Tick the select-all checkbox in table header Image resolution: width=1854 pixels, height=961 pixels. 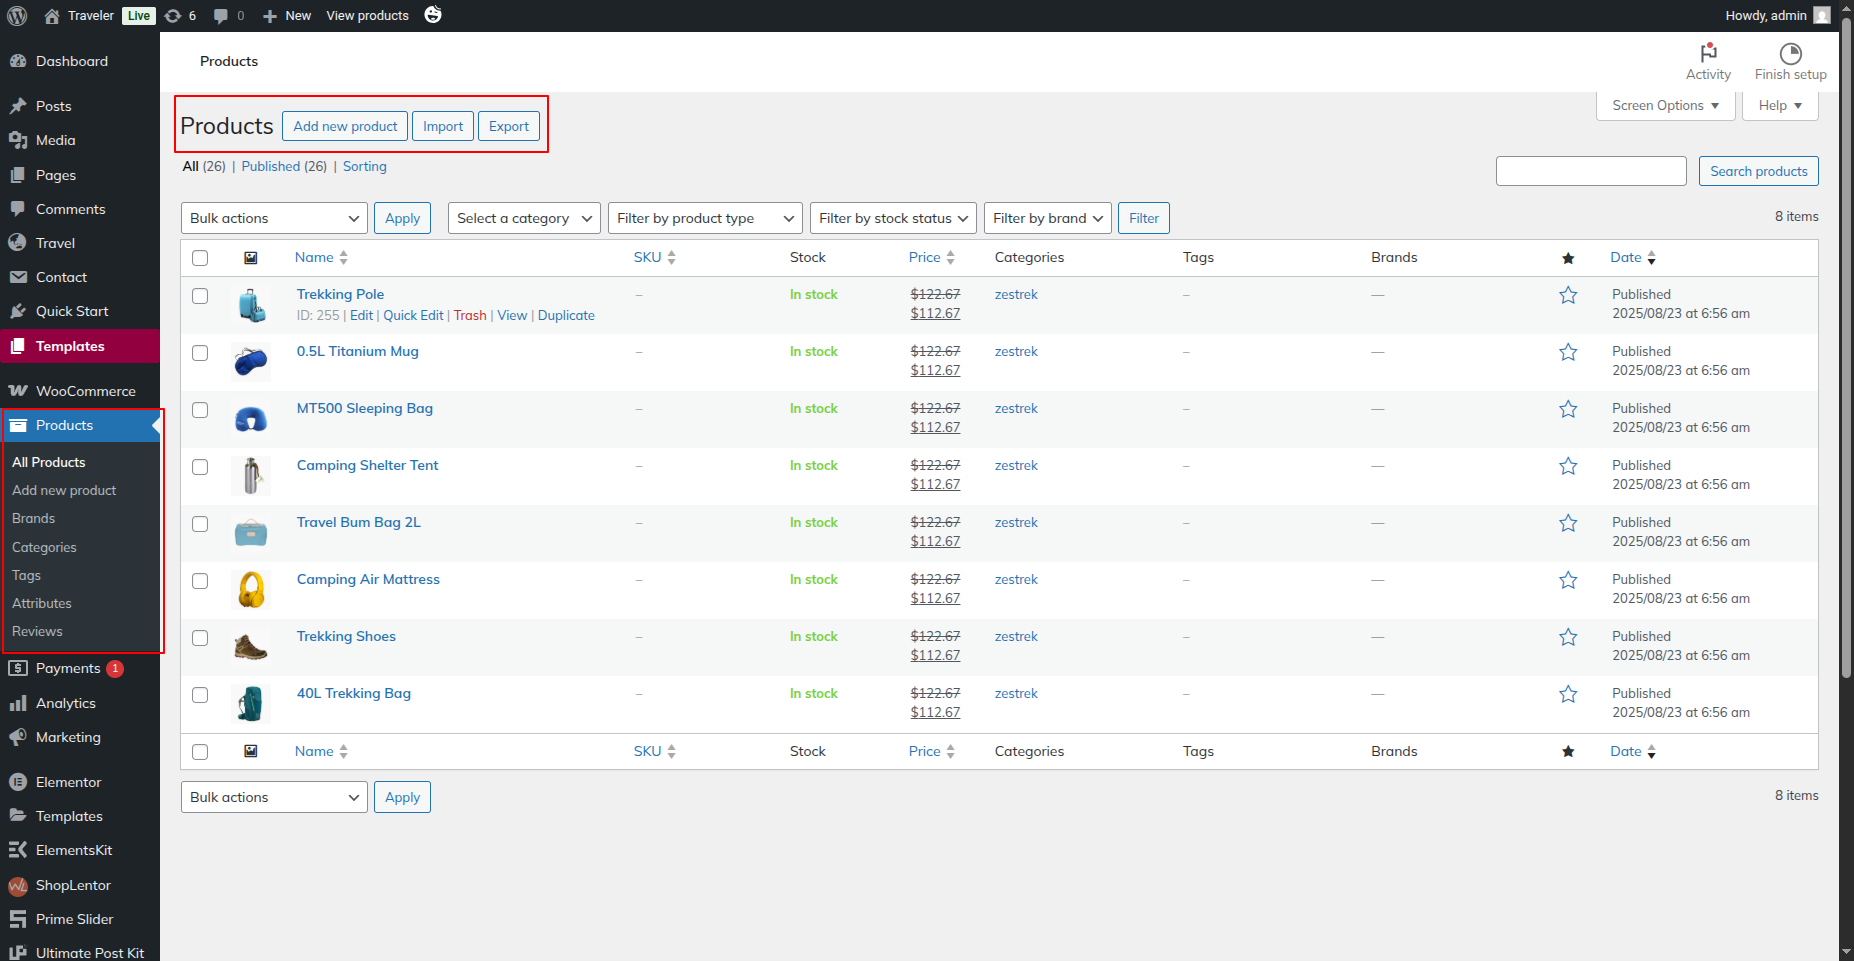[x=200, y=258]
